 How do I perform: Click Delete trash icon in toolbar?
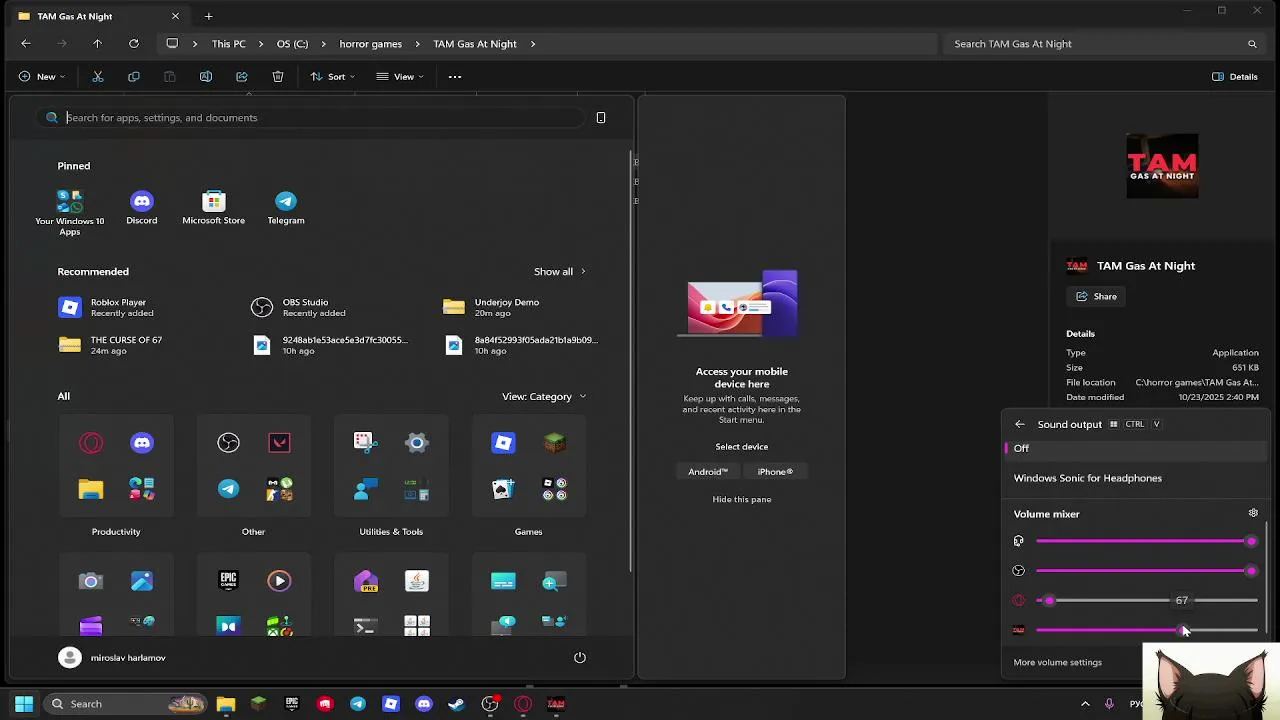point(278,77)
